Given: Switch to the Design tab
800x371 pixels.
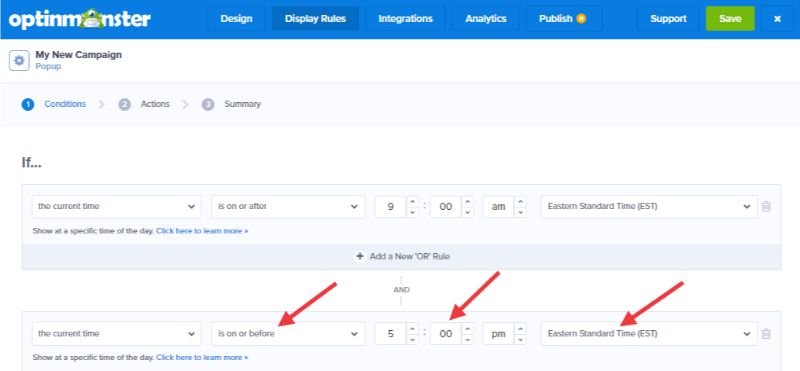Looking at the screenshot, I should pyautogui.click(x=236, y=19).
